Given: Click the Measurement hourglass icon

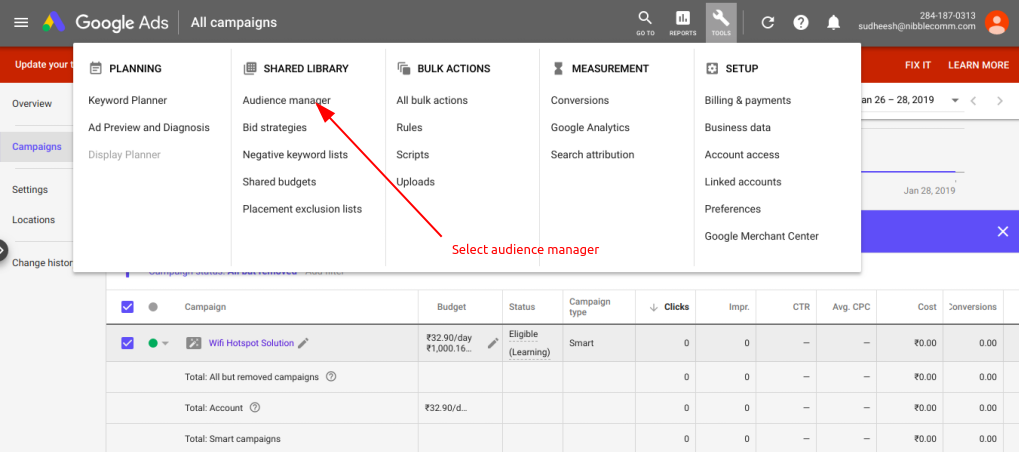Looking at the screenshot, I should point(558,68).
